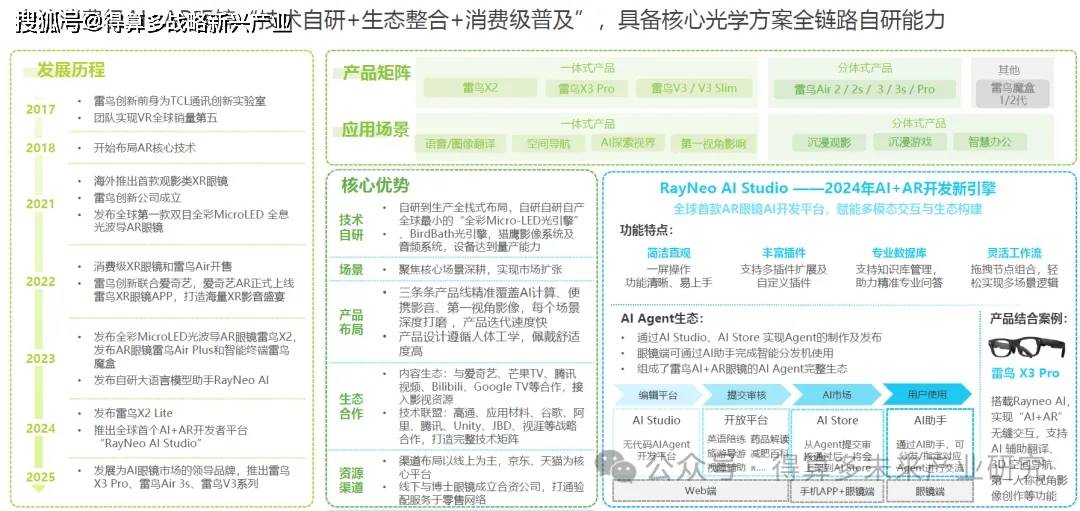
Task: Click the 编辑平台 step arrow
Action: pyautogui.click(x=657, y=394)
